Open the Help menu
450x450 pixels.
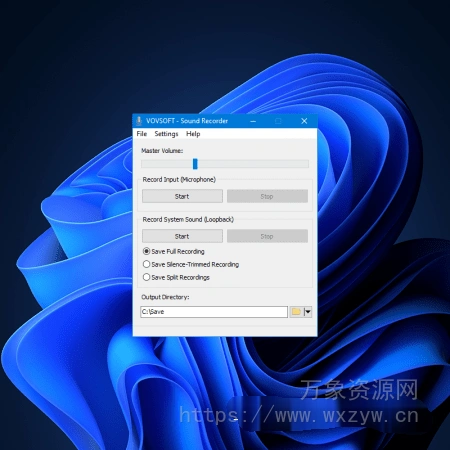coord(193,134)
